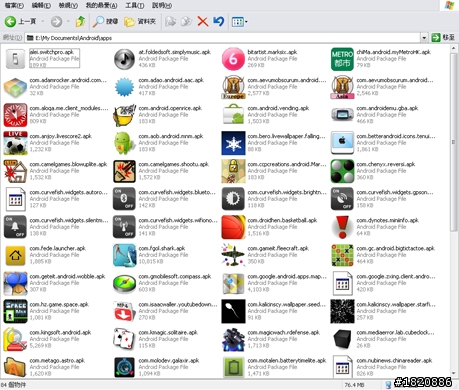This screenshot has height=390, width=459.
Task: Open the 檔案(F) menu
Action: coord(14,5)
